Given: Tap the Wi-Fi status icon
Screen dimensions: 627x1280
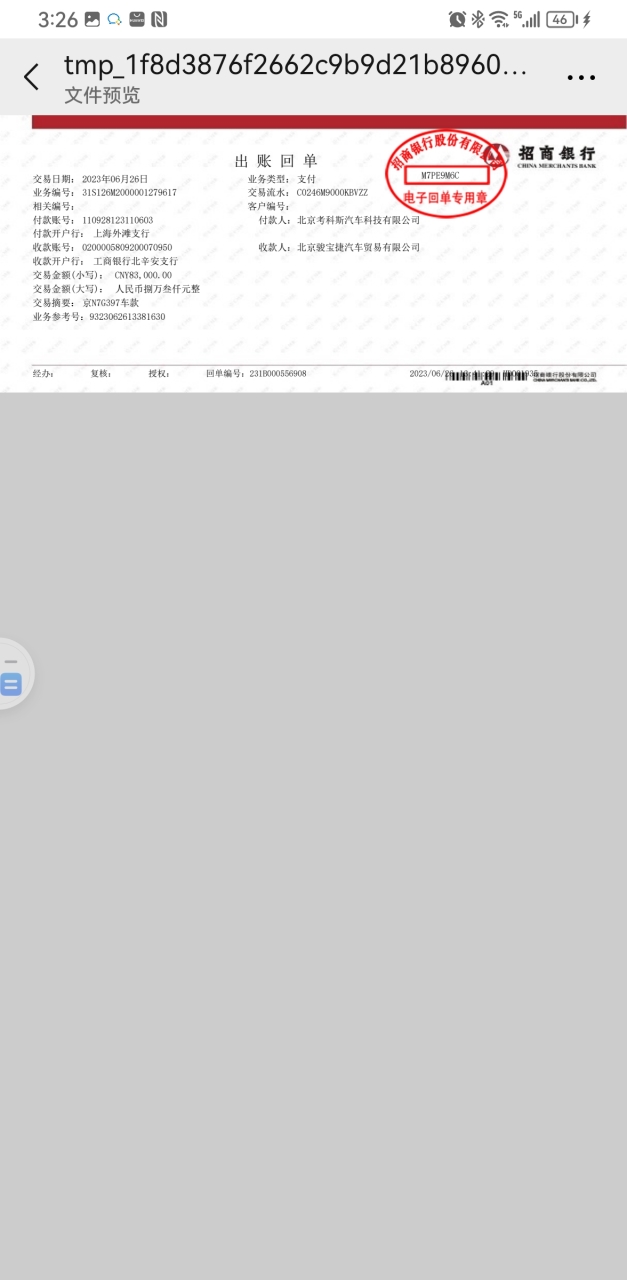Looking at the screenshot, I should [498, 19].
